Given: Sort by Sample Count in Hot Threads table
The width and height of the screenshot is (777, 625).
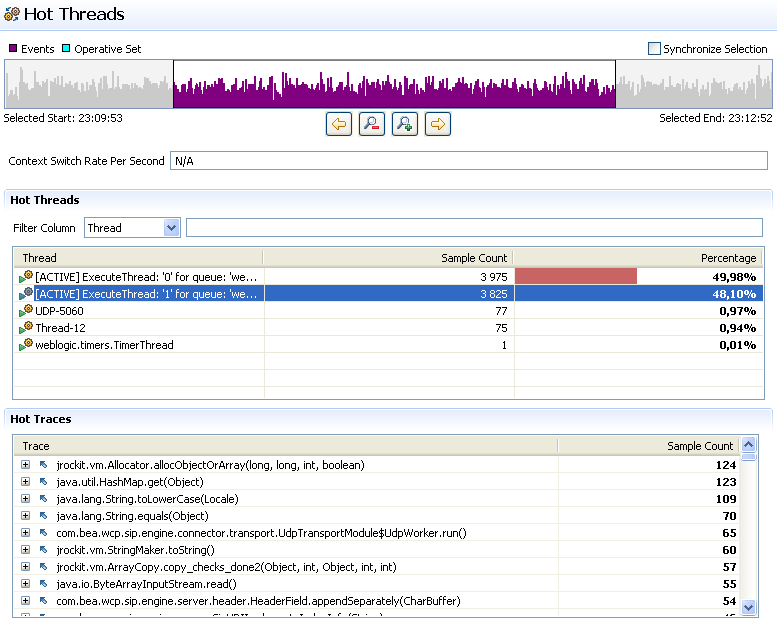Looking at the screenshot, I should pos(388,258).
